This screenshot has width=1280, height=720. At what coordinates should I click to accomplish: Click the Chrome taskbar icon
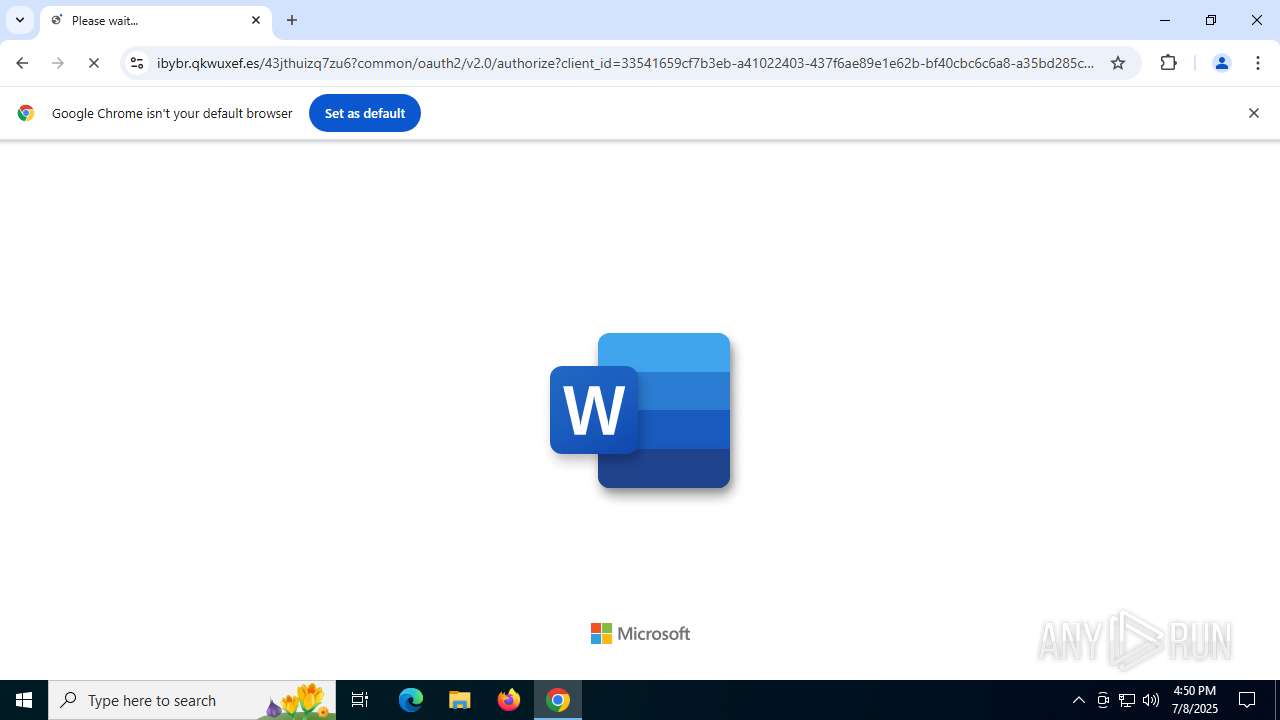[x=558, y=700]
